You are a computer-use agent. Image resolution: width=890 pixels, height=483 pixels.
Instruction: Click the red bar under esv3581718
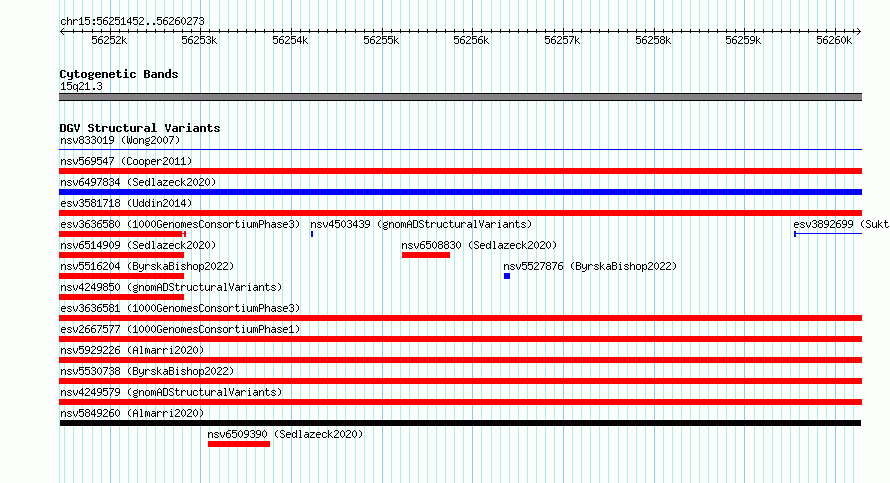click(460, 213)
